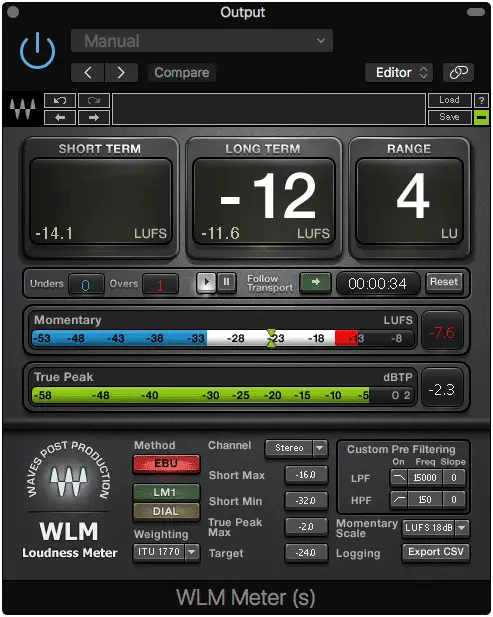Toggle Follow Transport green arrow button

coord(315,283)
